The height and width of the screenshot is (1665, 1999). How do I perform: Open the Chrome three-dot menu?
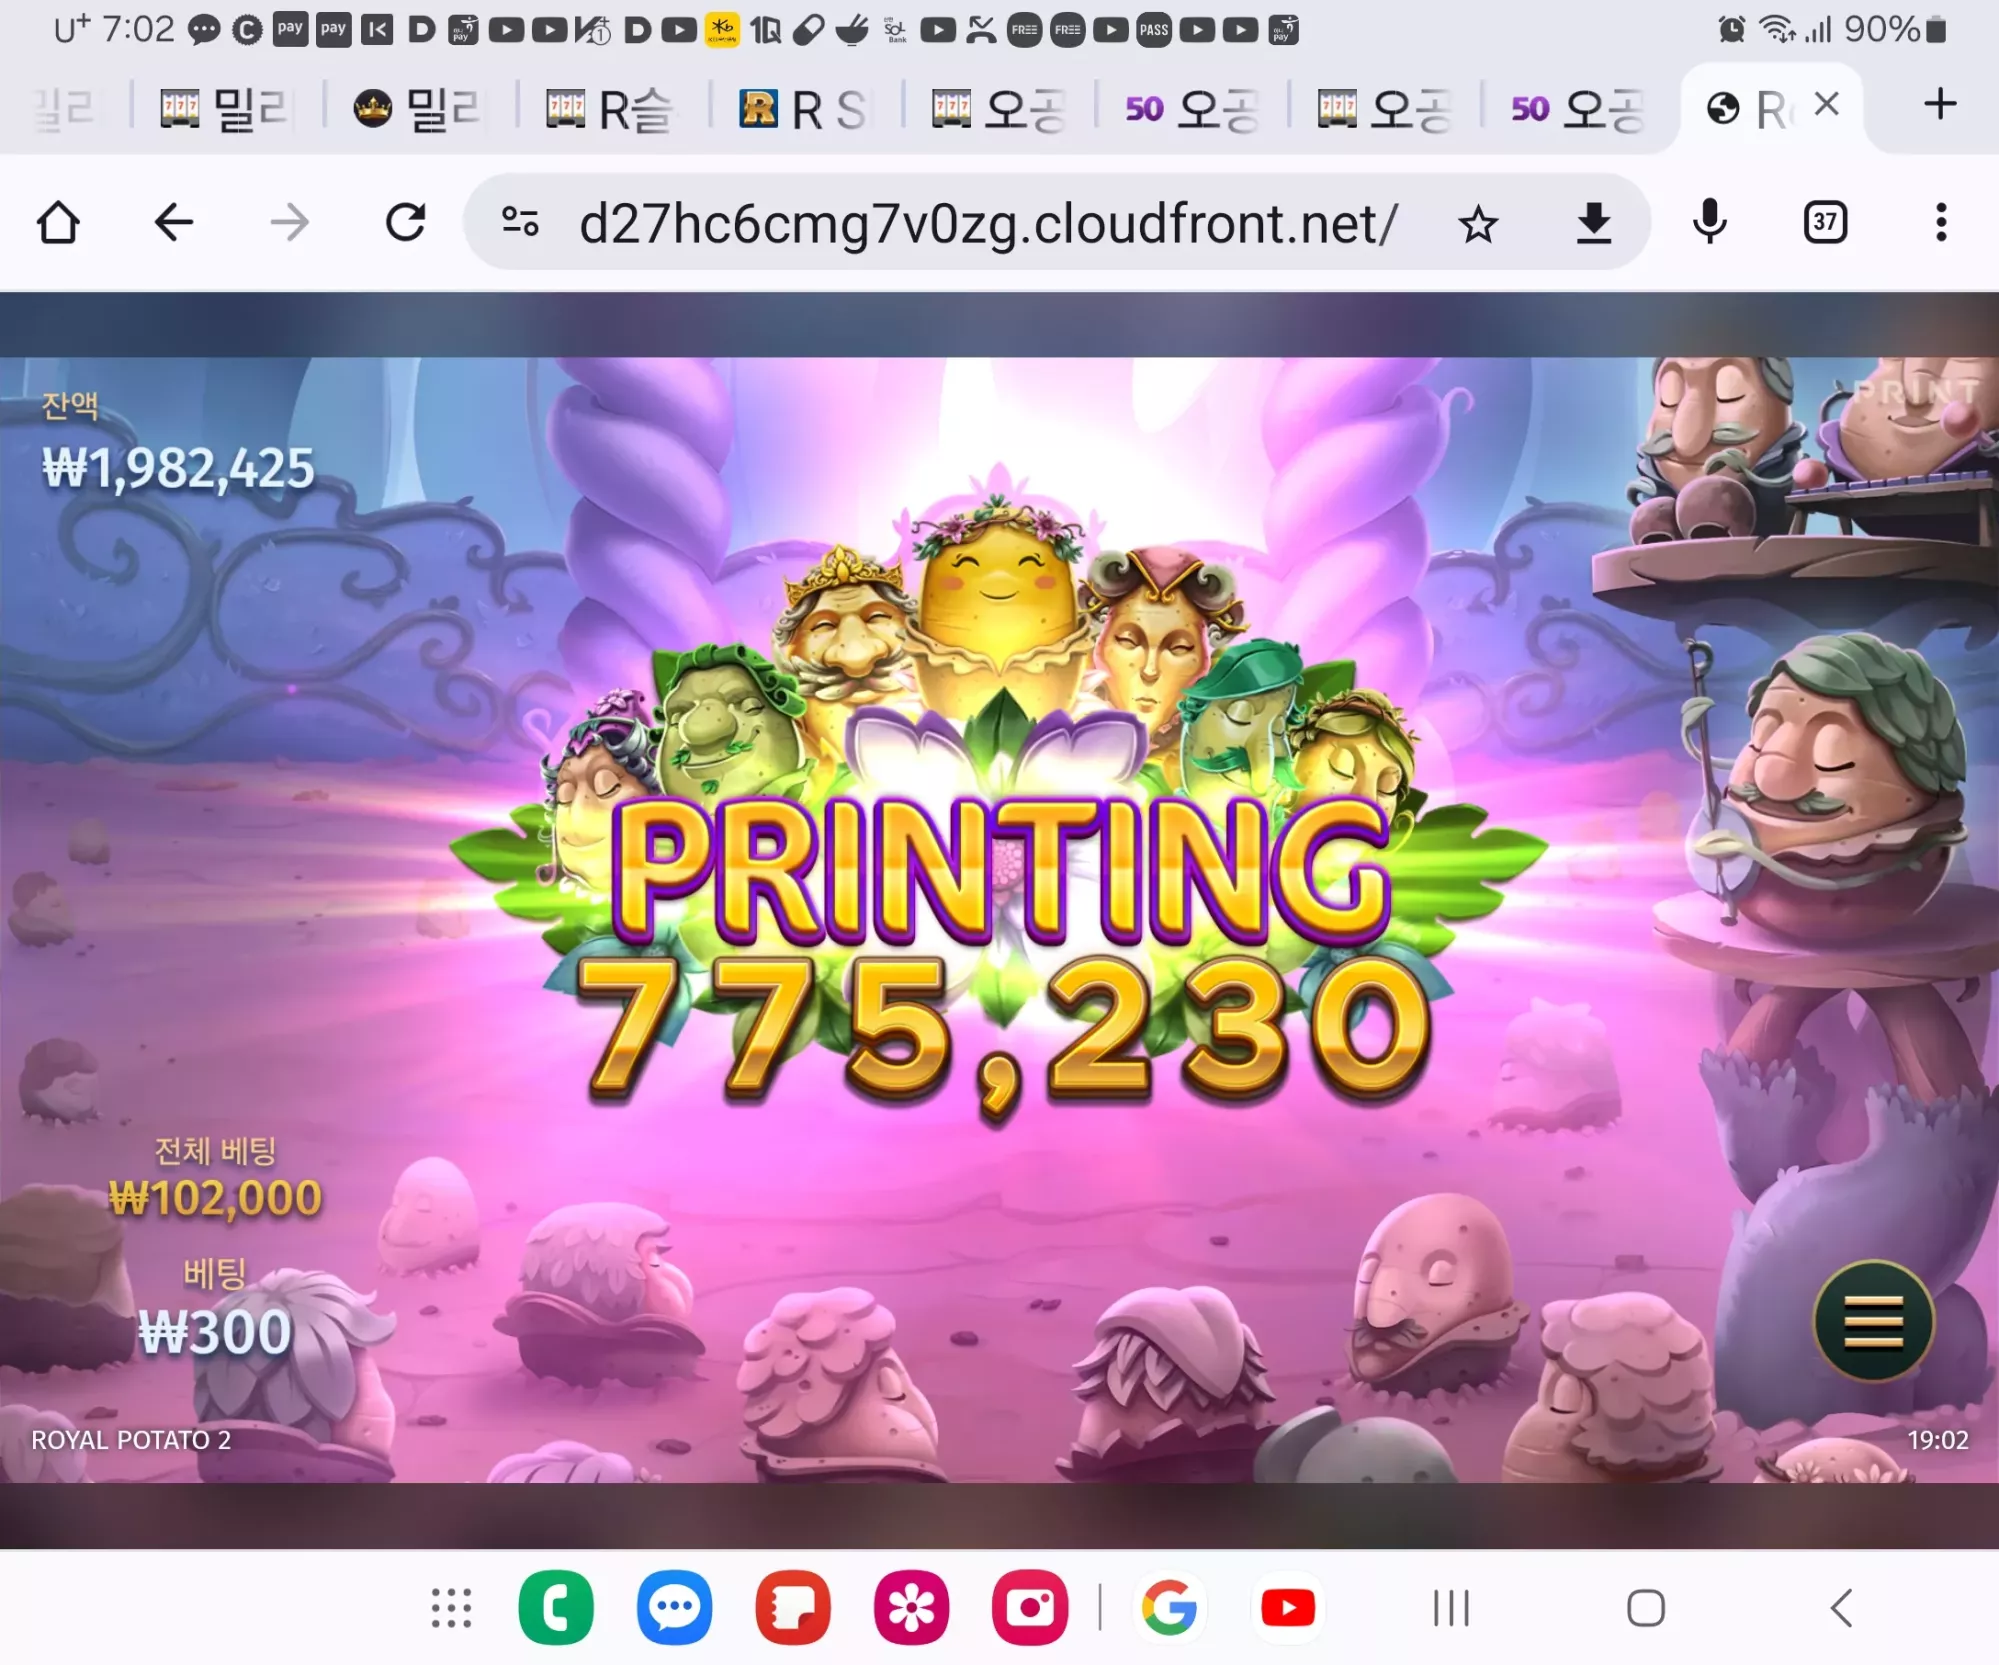point(1941,222)
